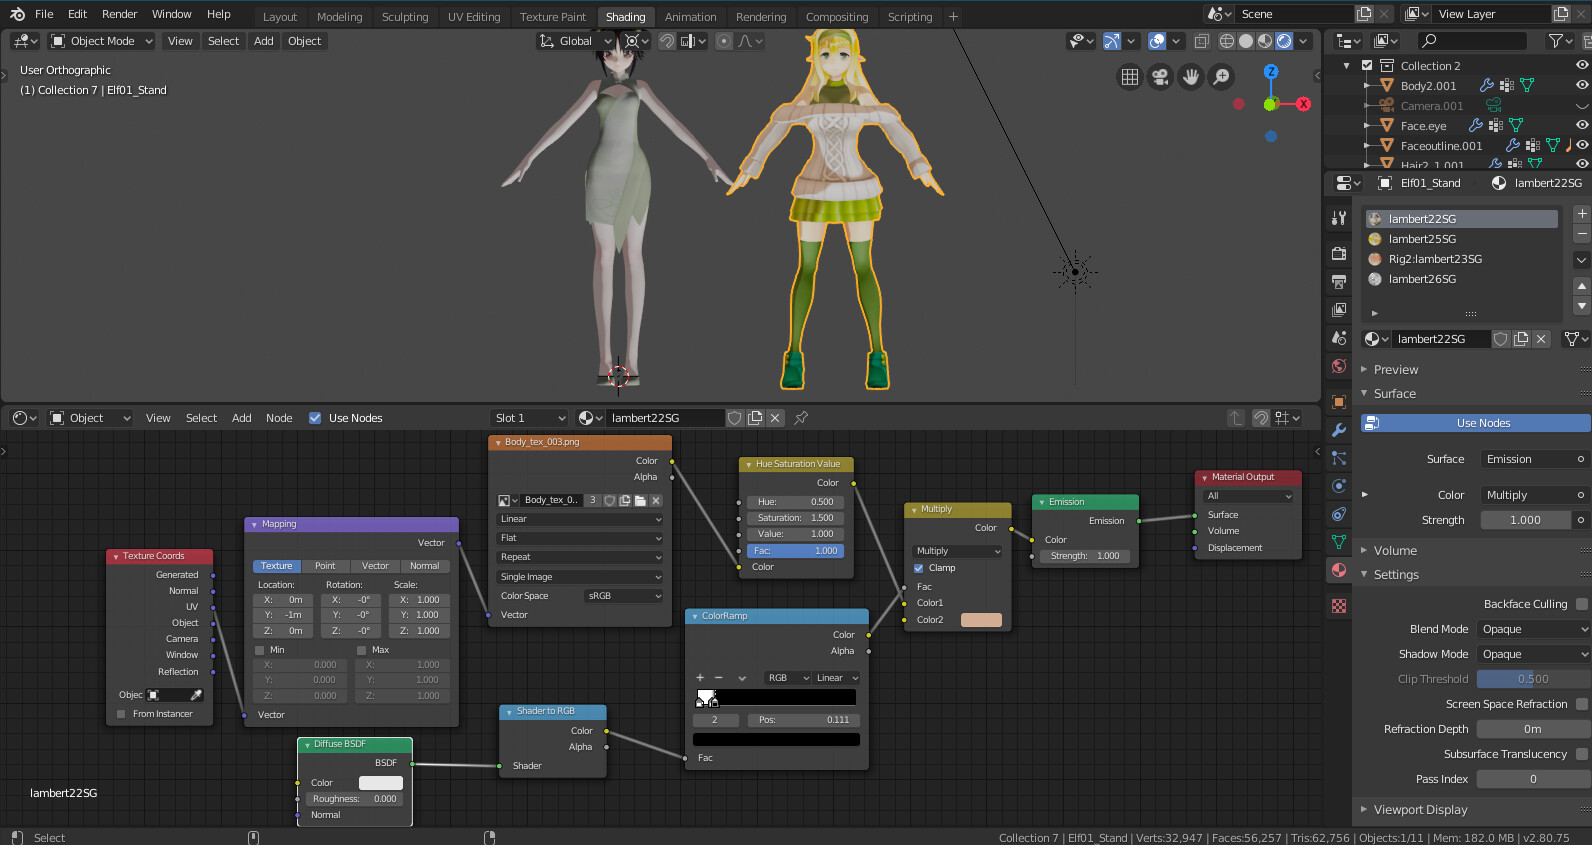Viewport: 1592px width, 845px height.
Task: Open the Object Data mesh properties tab
Action: (x=1339, y=542)
